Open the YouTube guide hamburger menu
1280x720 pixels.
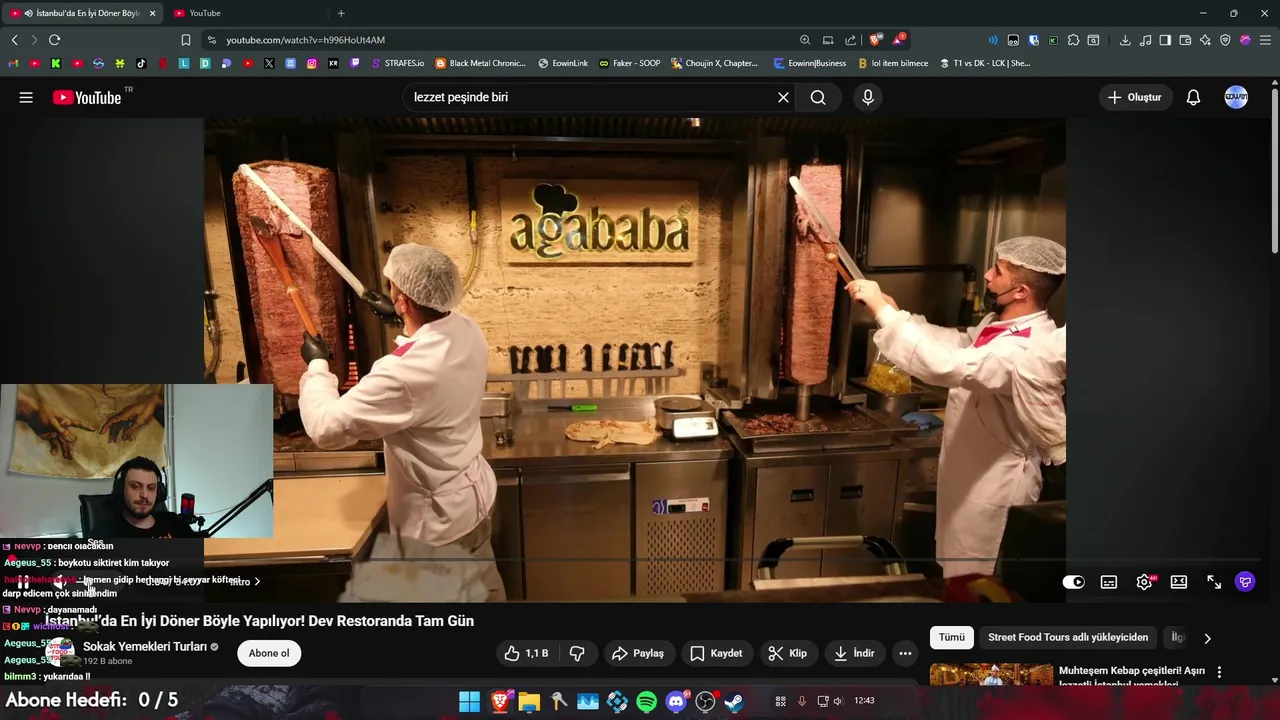click(26, 97)
